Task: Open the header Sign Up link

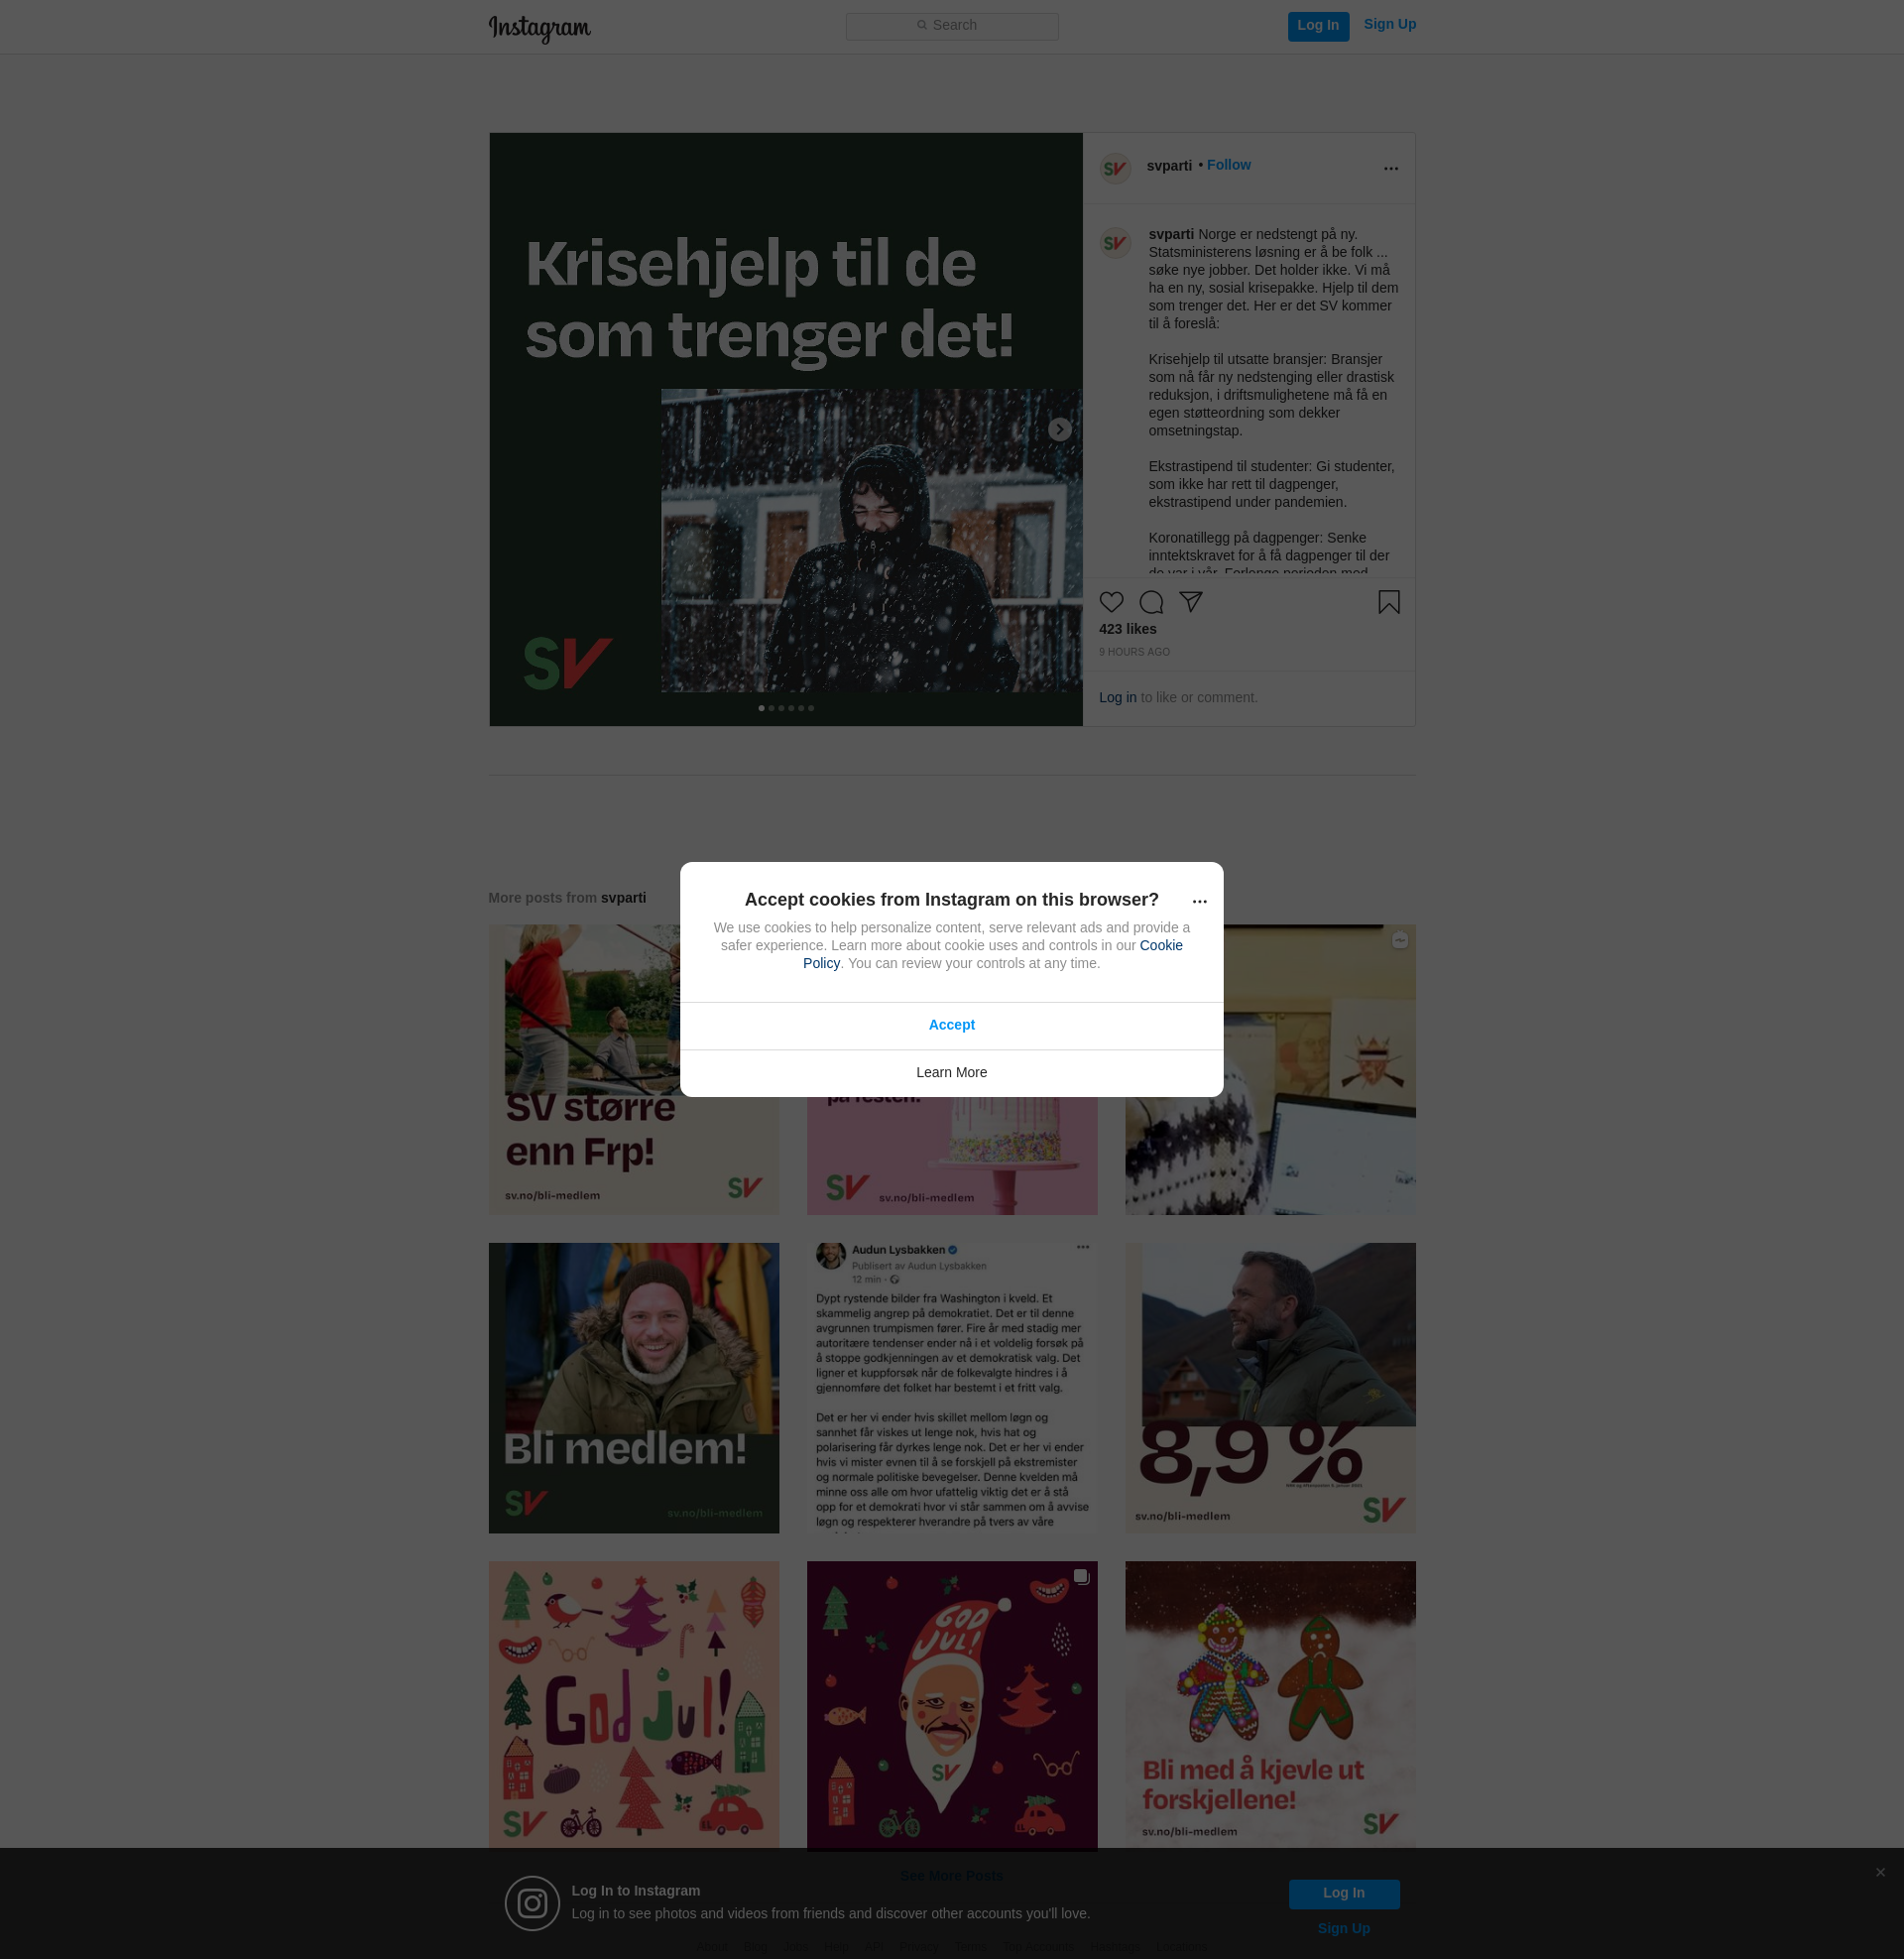Action: point(1389,25)
